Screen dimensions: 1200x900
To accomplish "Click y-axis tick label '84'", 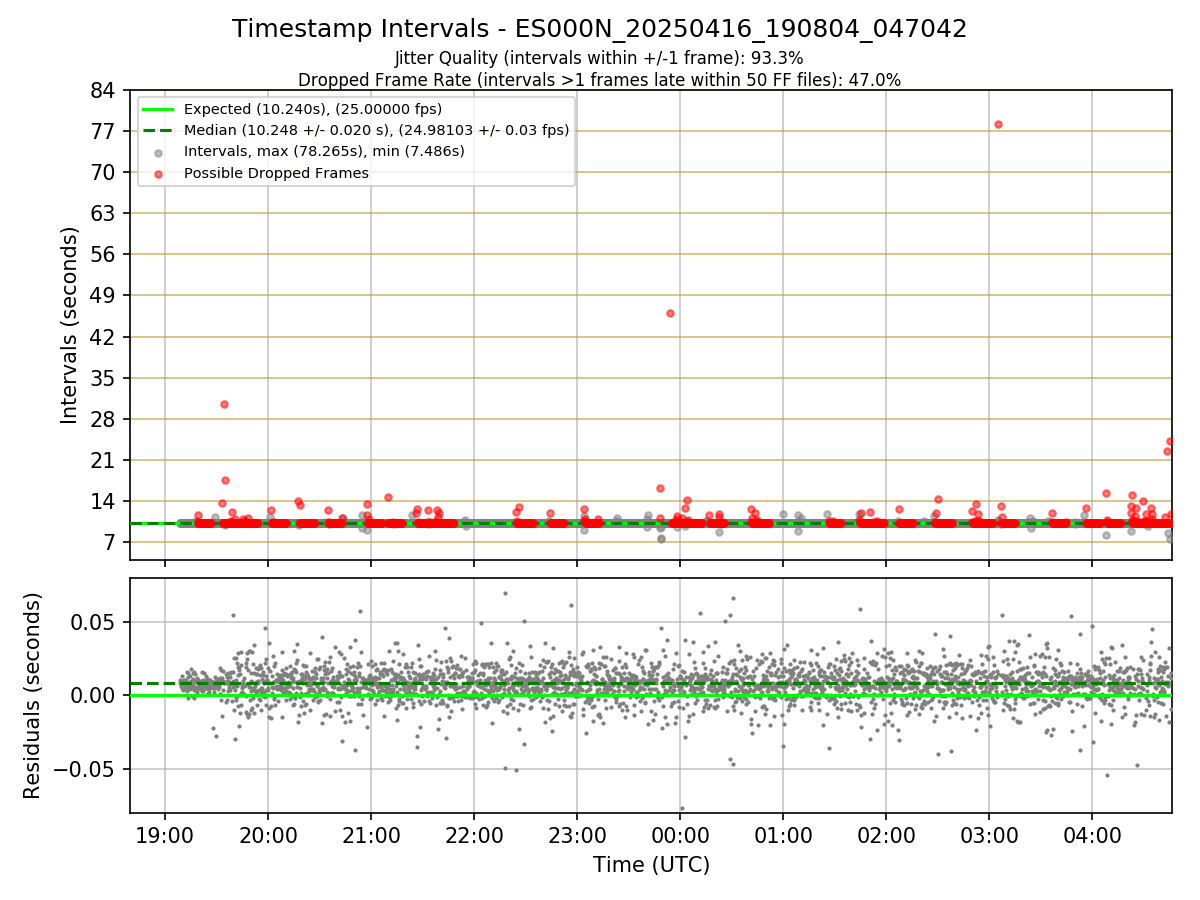I will pyautogui.click(x=103, y=90).
